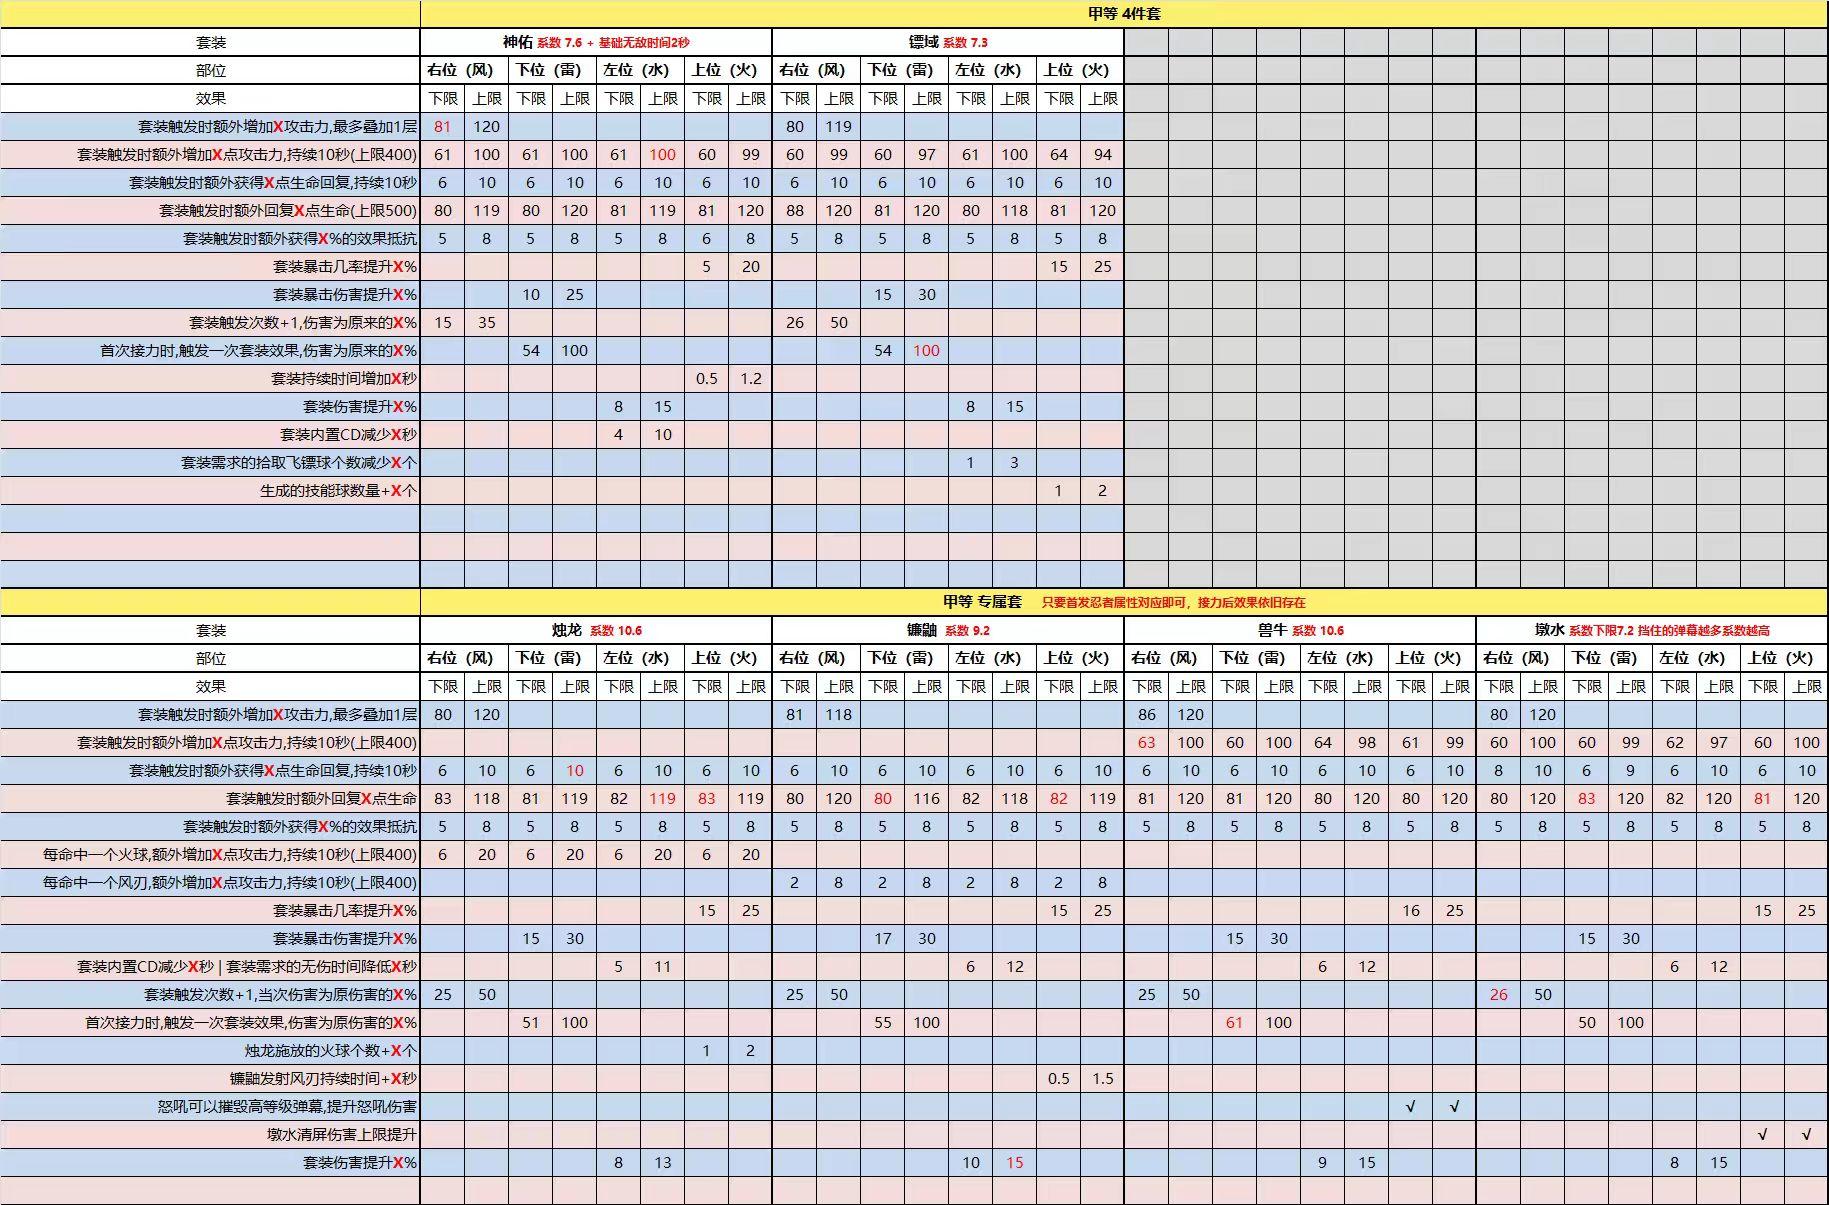Click the 甲等 4件套 title header
1829x1205 pixels.
point(1124,14)
